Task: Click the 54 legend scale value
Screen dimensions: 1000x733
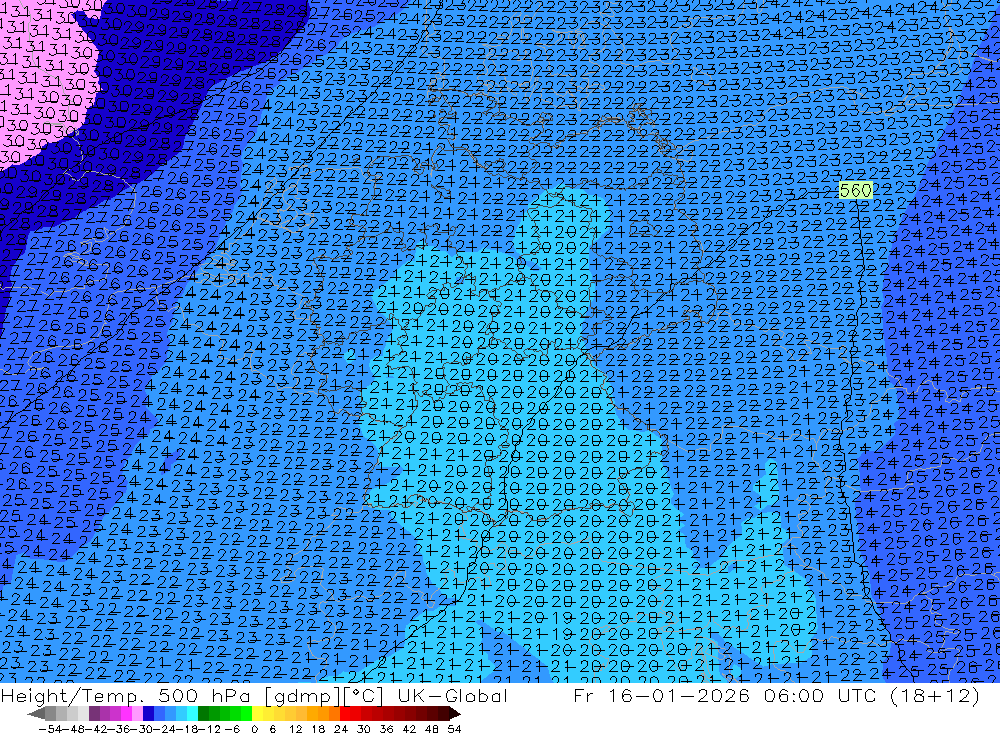Action: click(454, 729)
